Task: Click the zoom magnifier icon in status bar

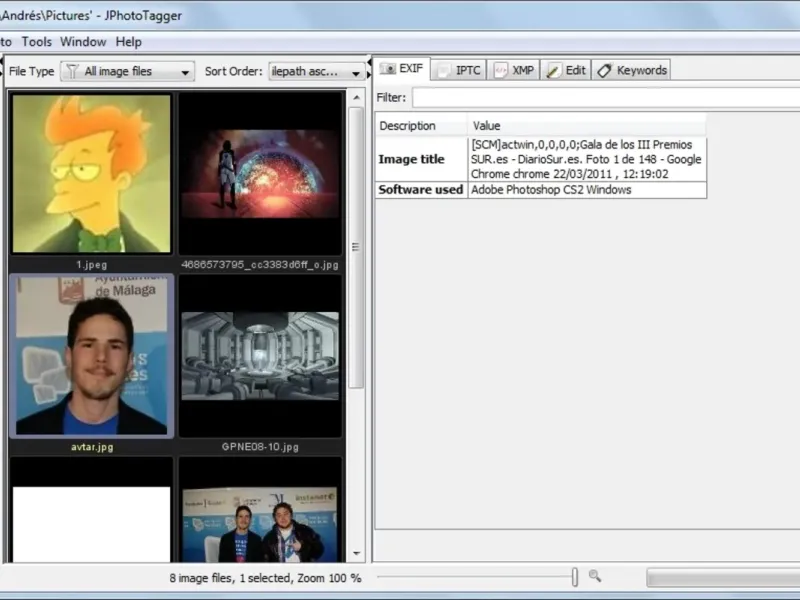Action: tap(595, 576)
